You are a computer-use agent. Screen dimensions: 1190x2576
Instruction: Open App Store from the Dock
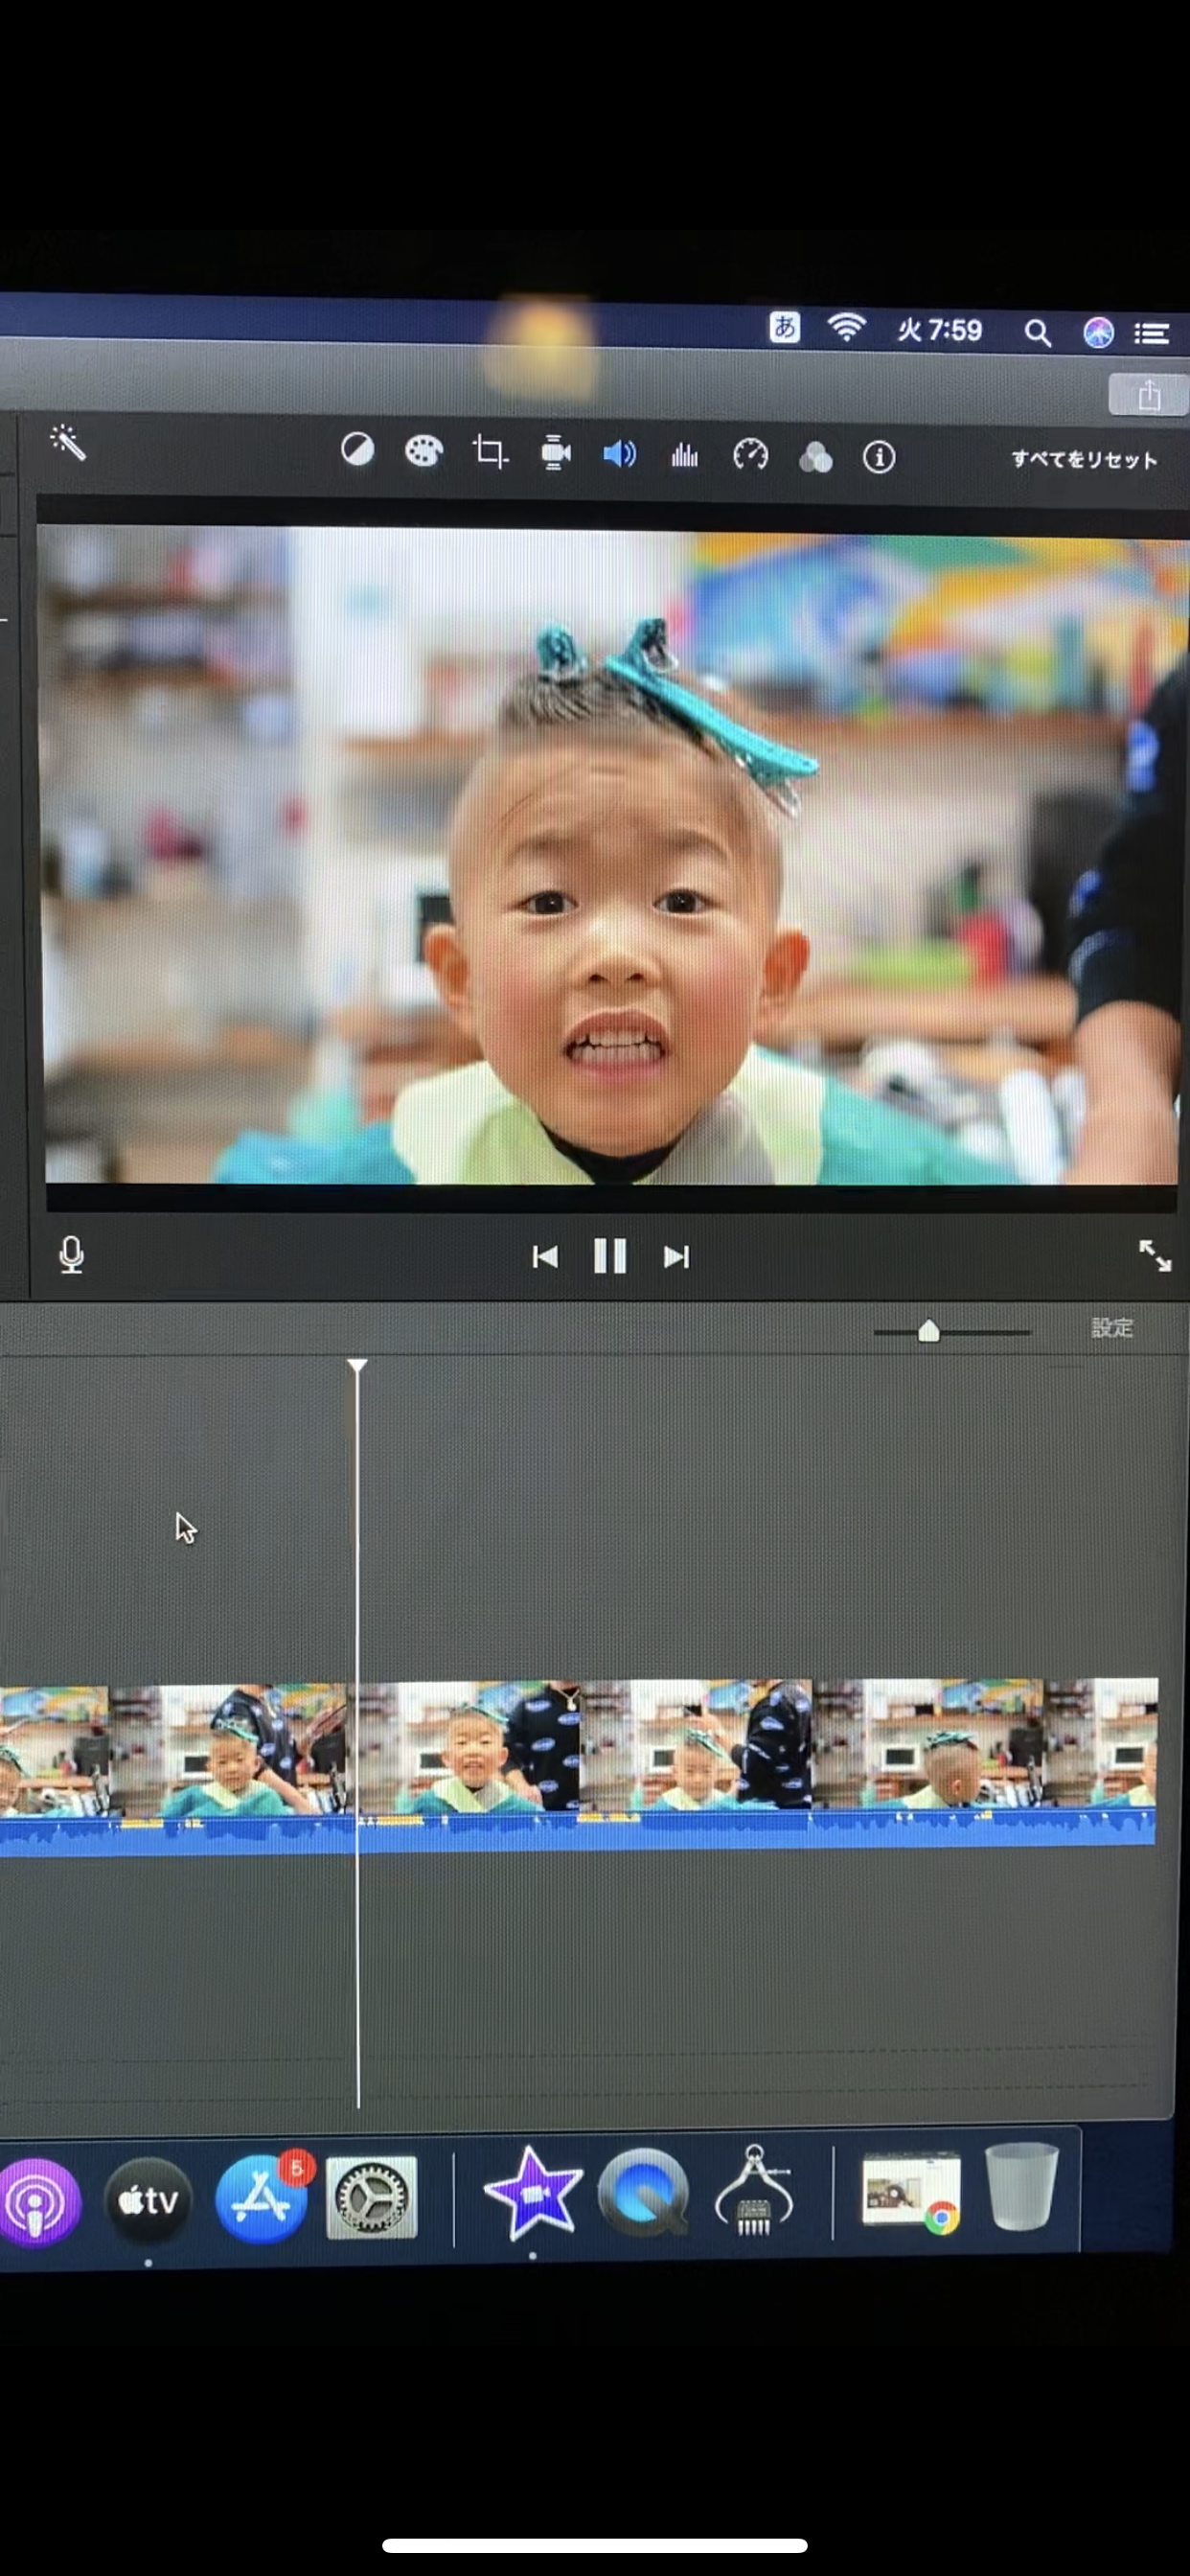click(x=262, y=2198)
